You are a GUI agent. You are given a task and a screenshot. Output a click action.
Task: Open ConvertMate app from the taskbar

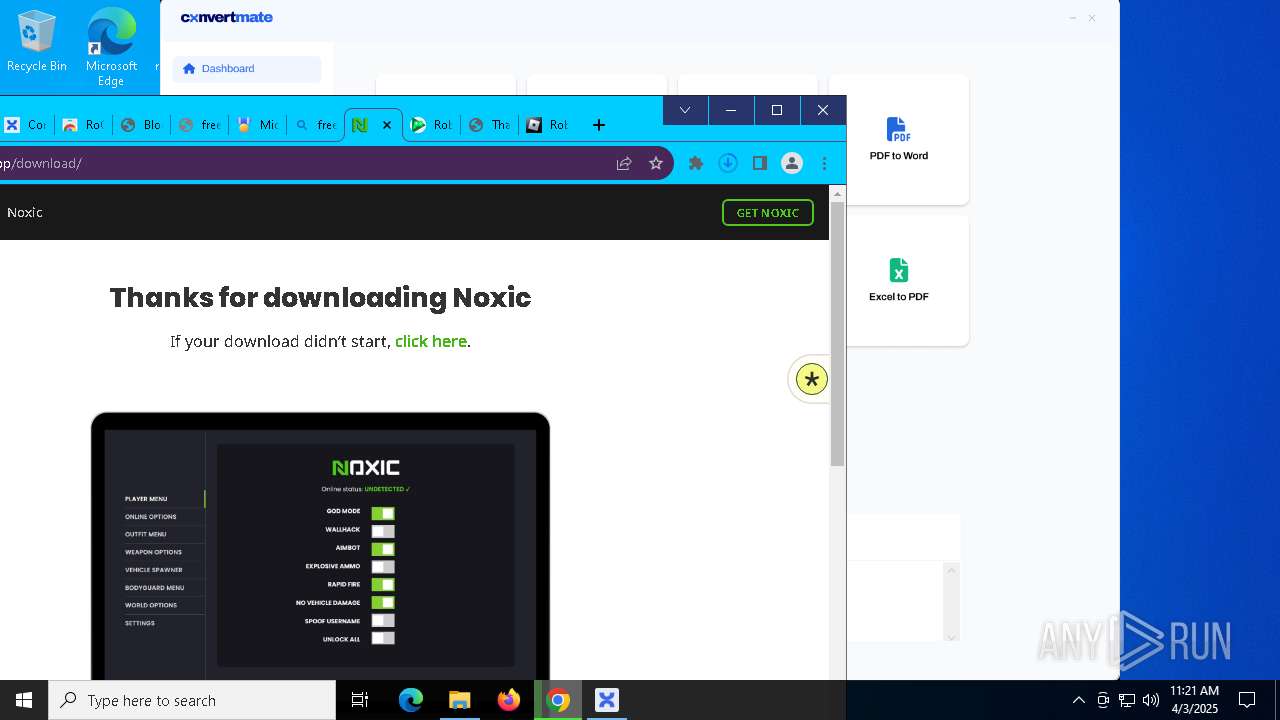(607, 700)
